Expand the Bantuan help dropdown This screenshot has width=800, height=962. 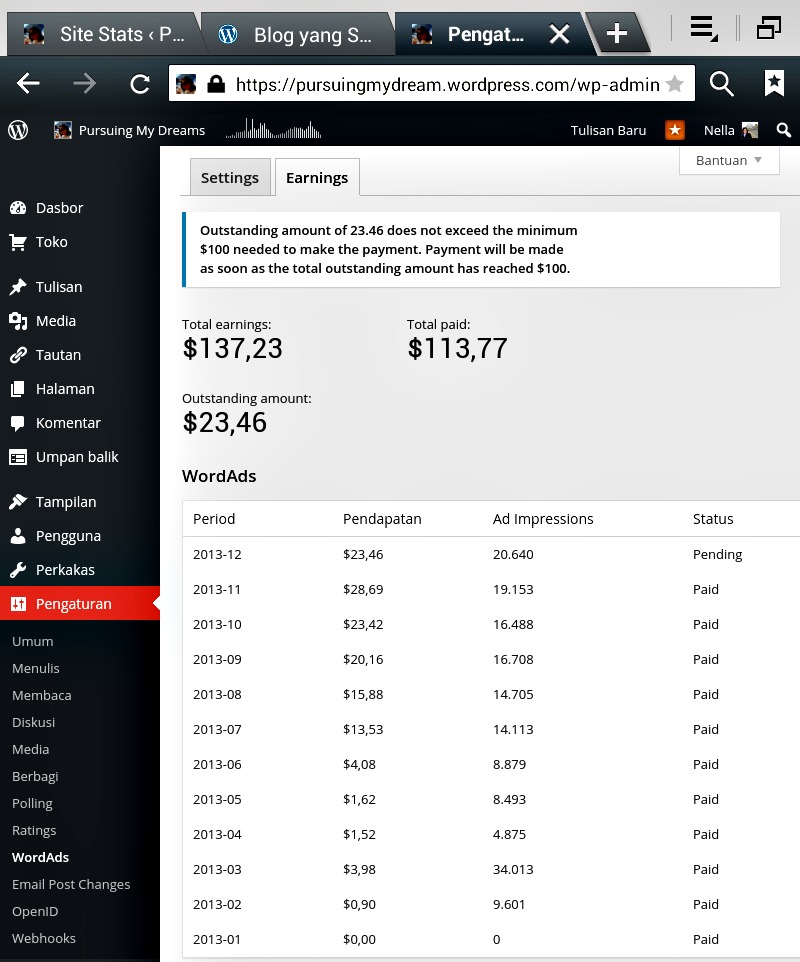coord(729,160)
